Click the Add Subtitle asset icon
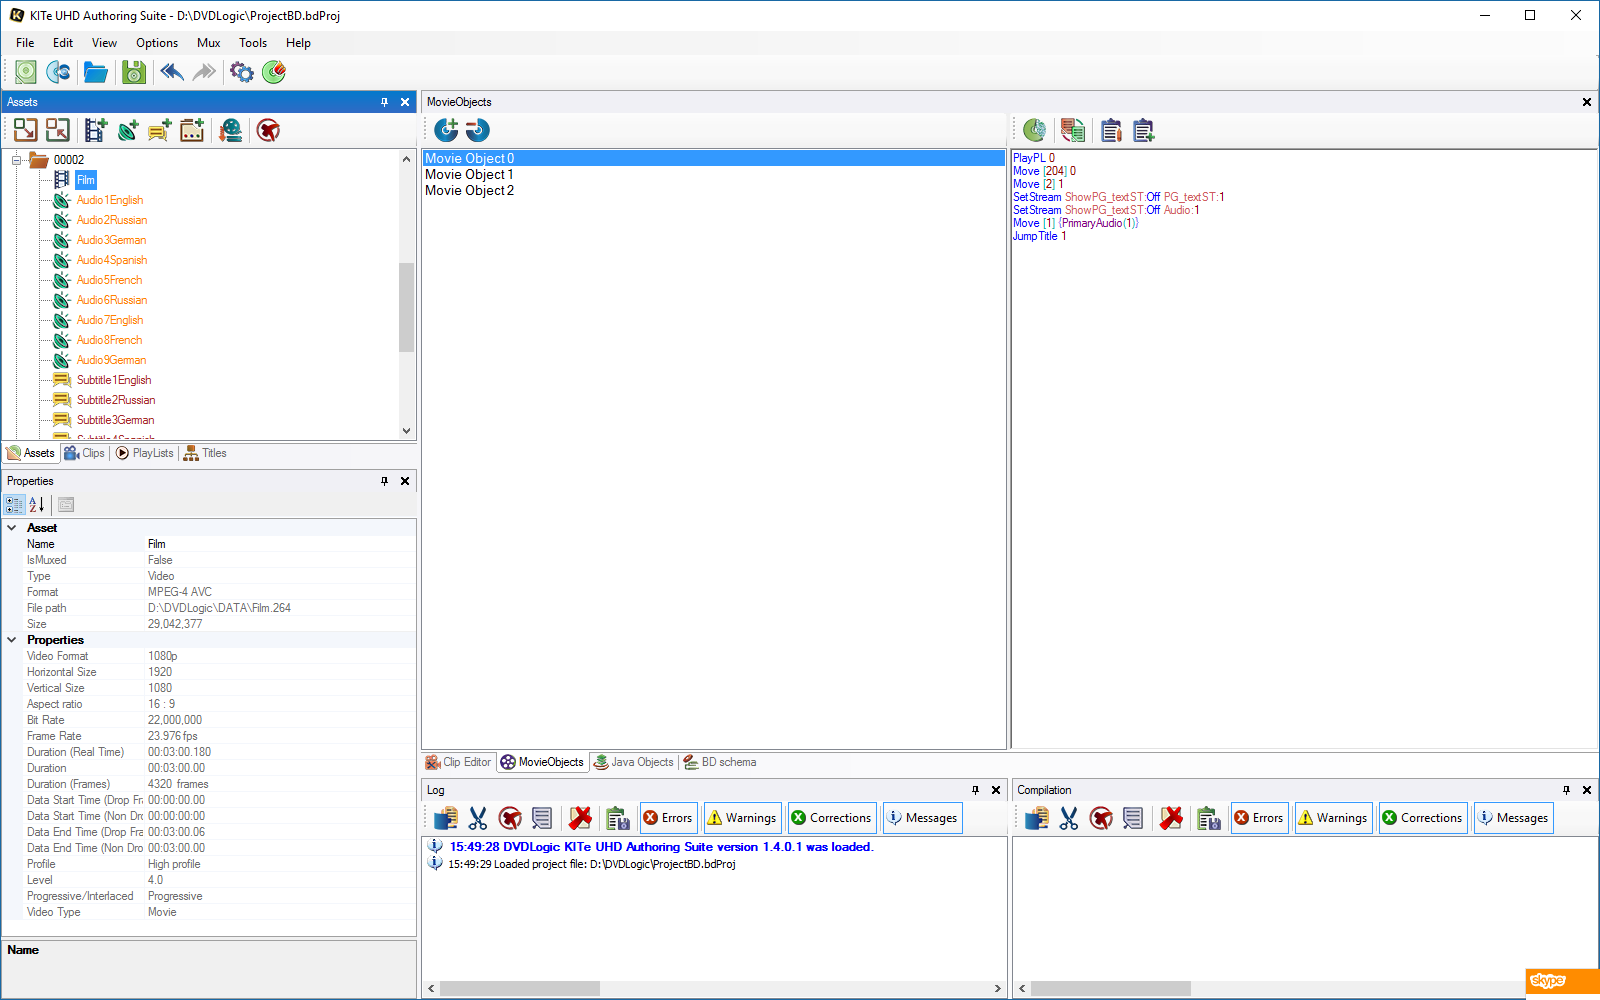The height and width of the screenshot is (1000, 1600). click(x=160, y=130)
